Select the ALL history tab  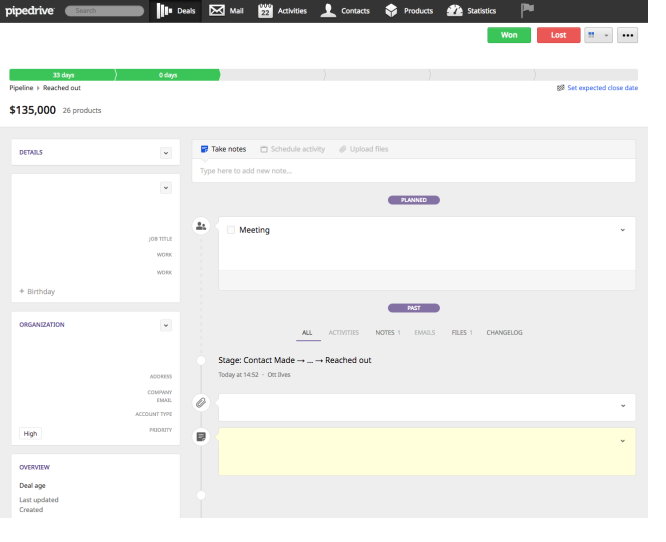click(x=307, y=333)
